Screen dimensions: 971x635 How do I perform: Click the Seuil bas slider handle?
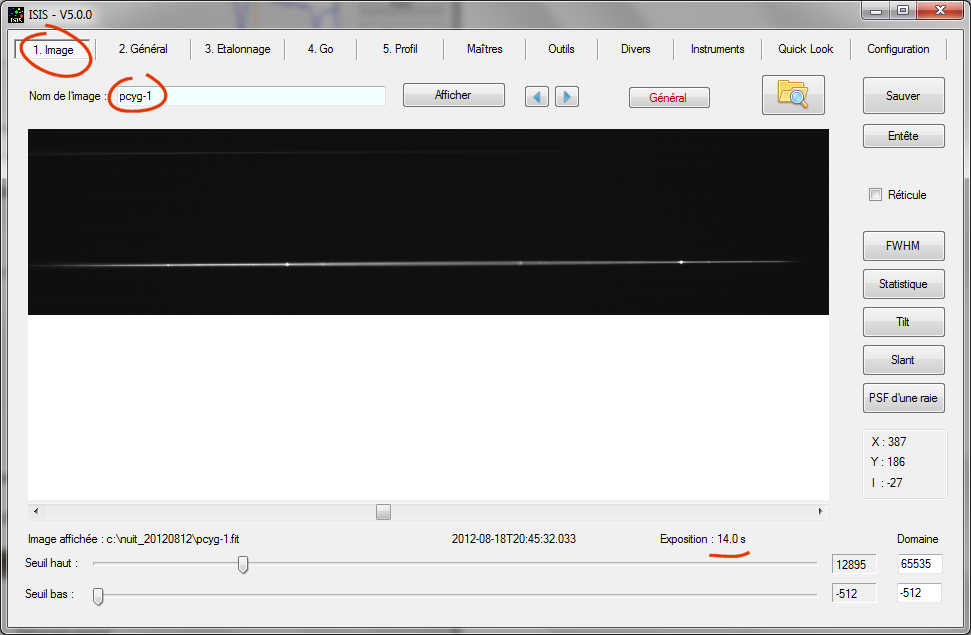point(98,596)
